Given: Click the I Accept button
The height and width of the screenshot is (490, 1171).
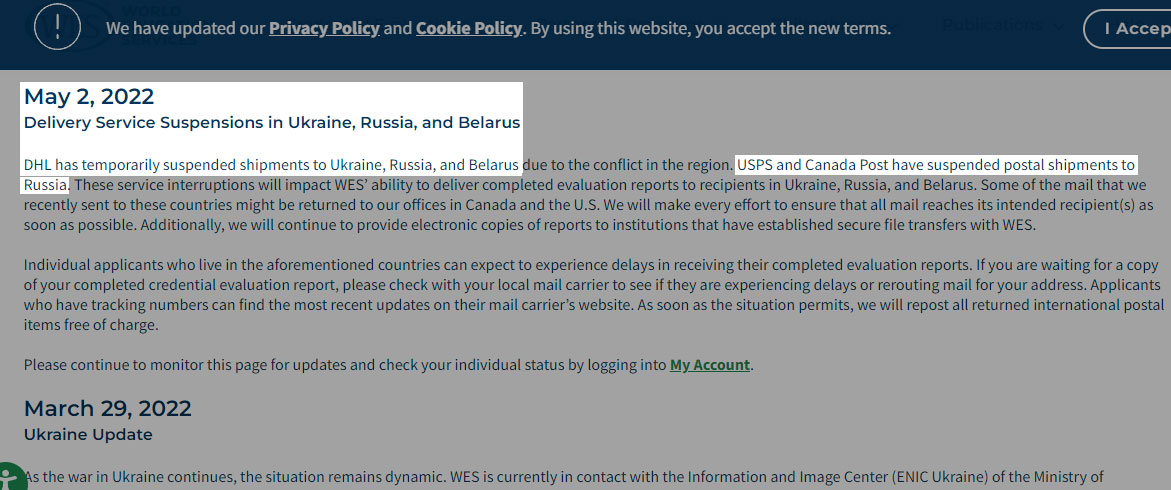Looking at the screenshot, I should point(1129,29).
